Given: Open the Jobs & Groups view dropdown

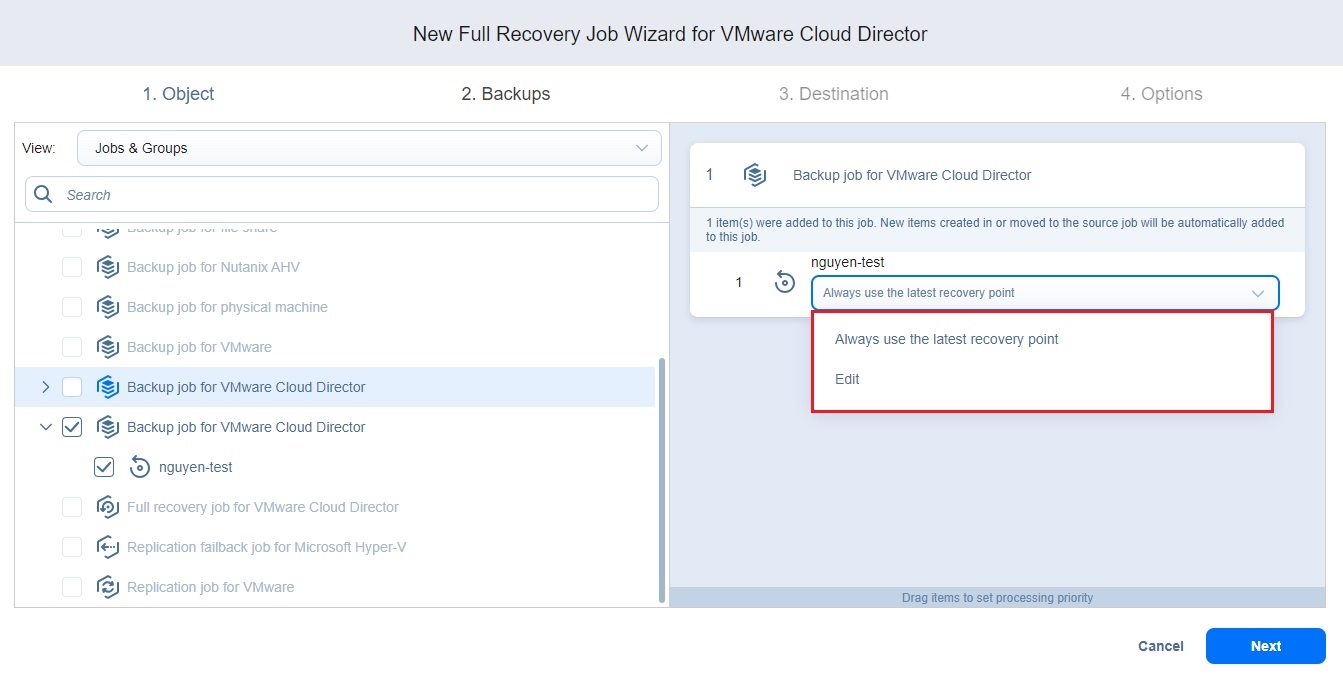Looking at the screenshot, I should (x=369, y=148).
